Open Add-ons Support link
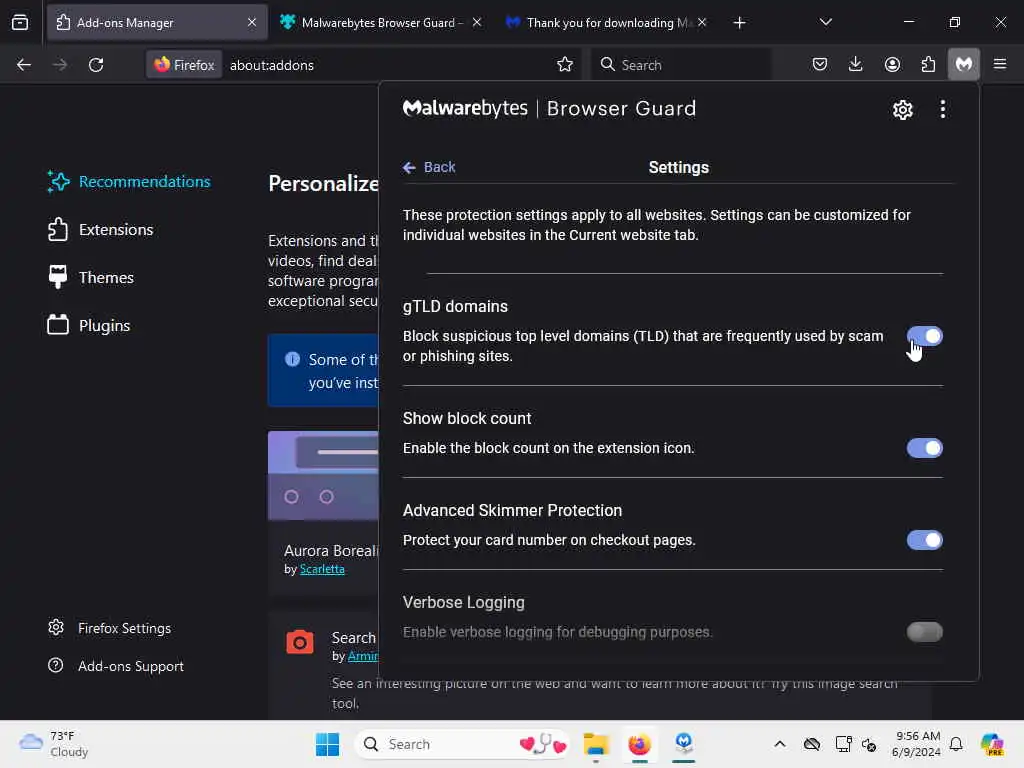 click(x=116, y=666)
